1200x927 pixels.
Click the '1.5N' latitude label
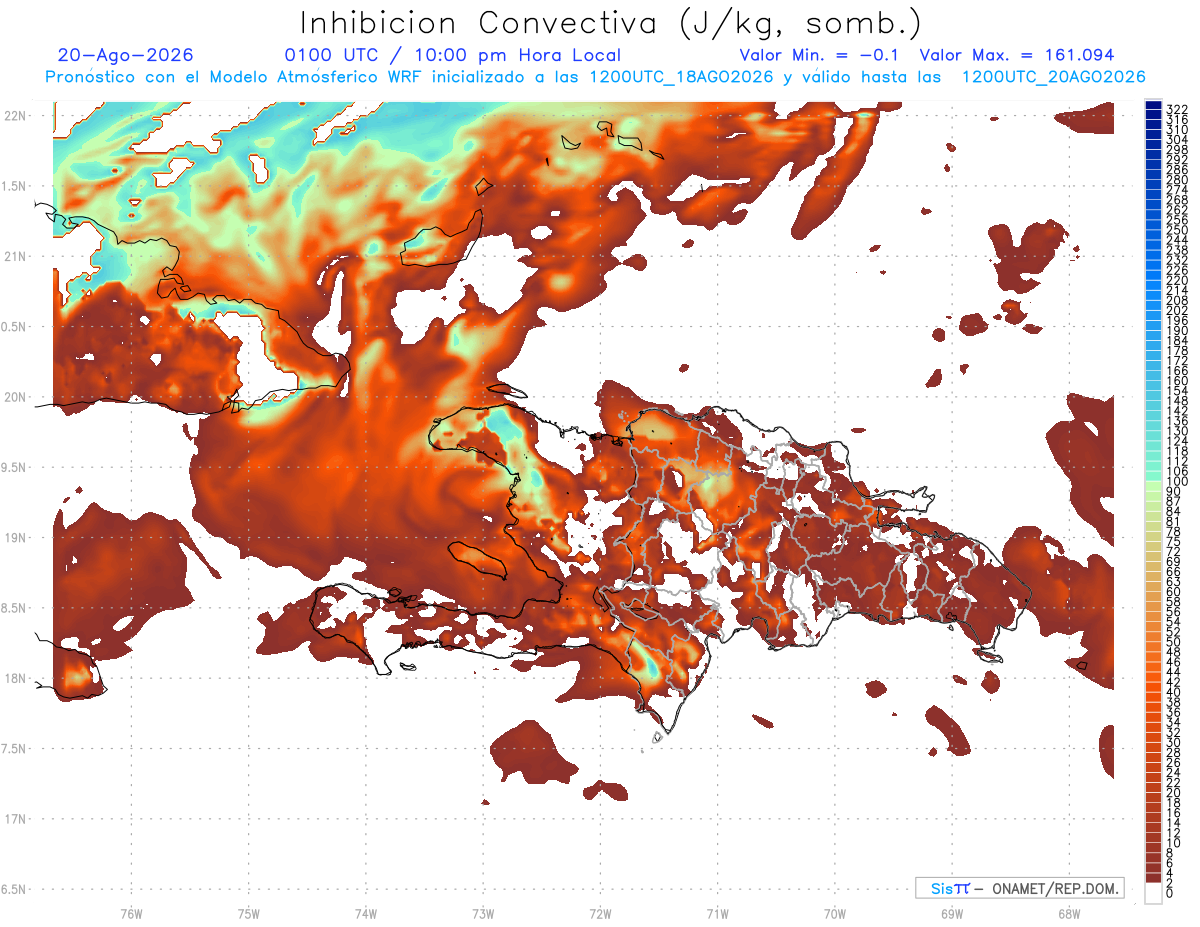click(14, 186)
